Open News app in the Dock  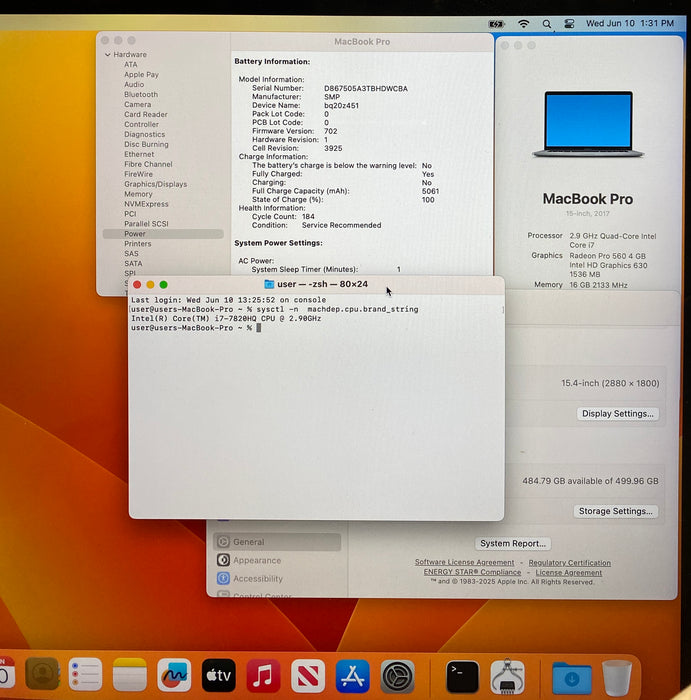308,676
